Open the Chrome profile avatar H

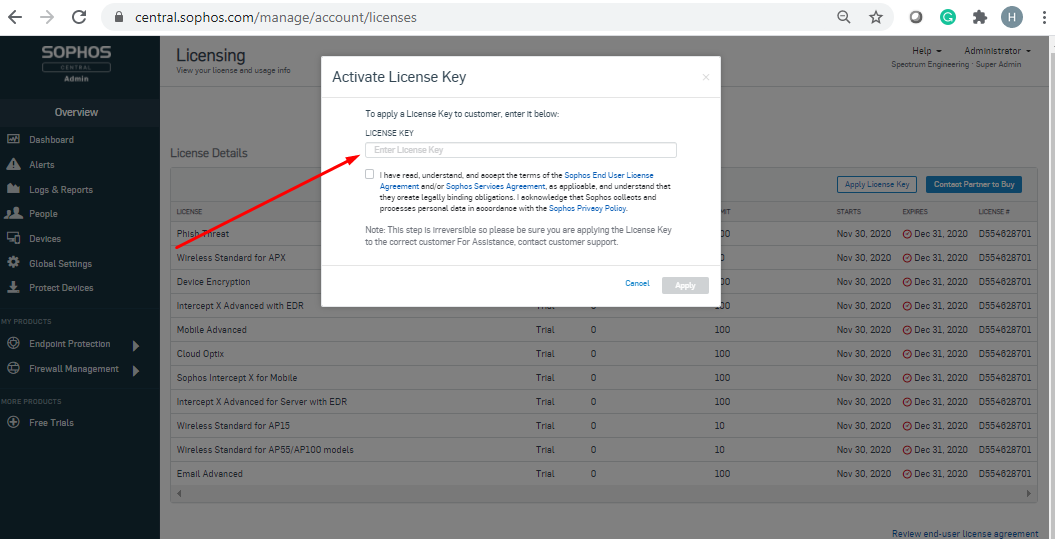pos(1011,17)
